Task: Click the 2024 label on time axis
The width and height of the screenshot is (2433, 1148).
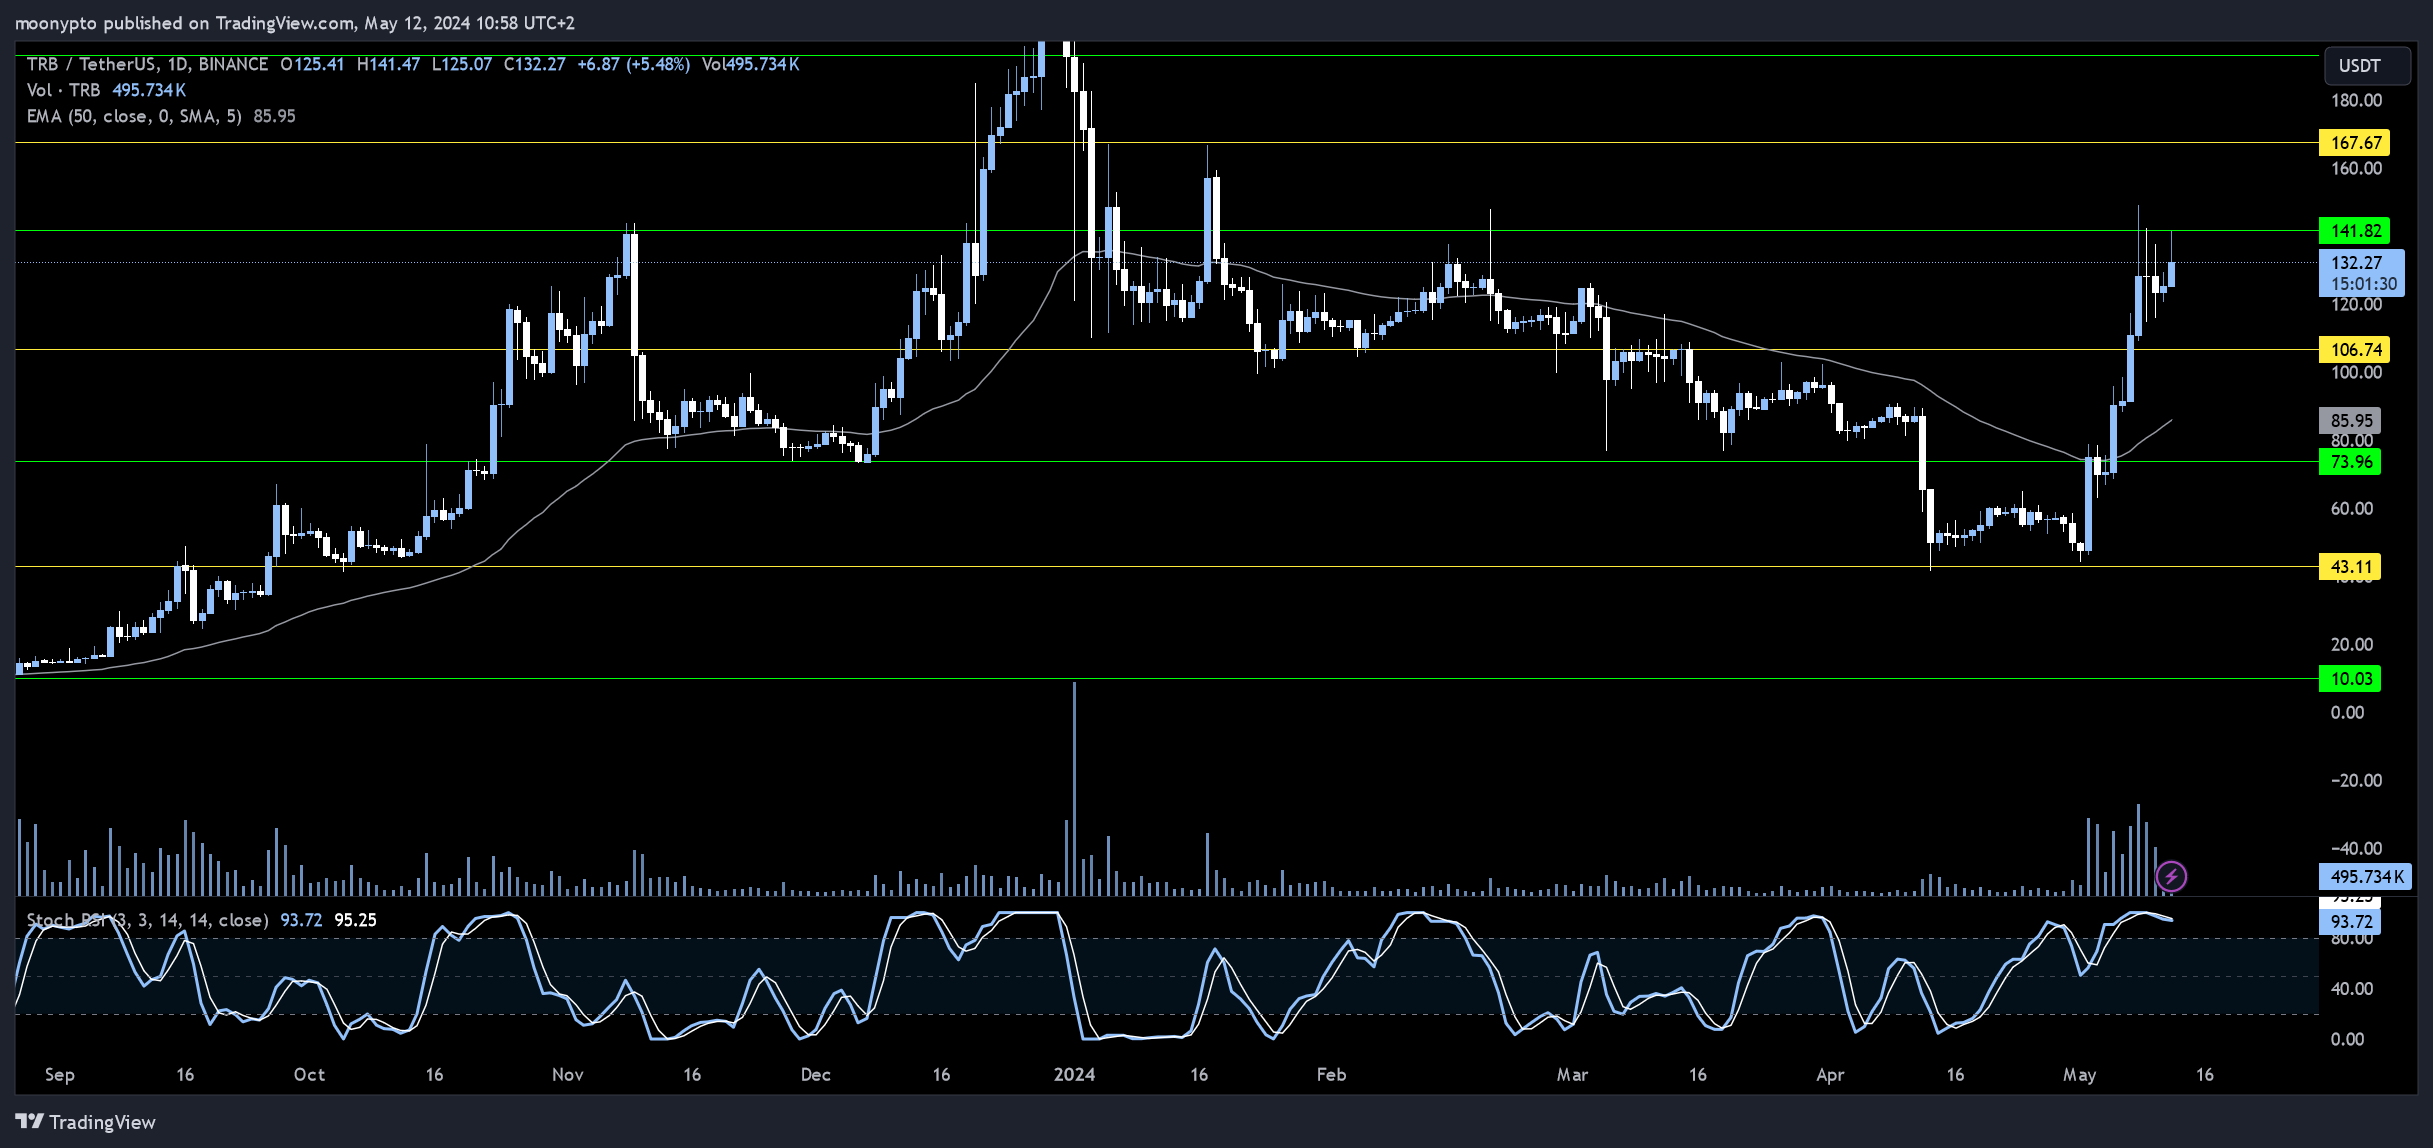Action: 1074,1075
